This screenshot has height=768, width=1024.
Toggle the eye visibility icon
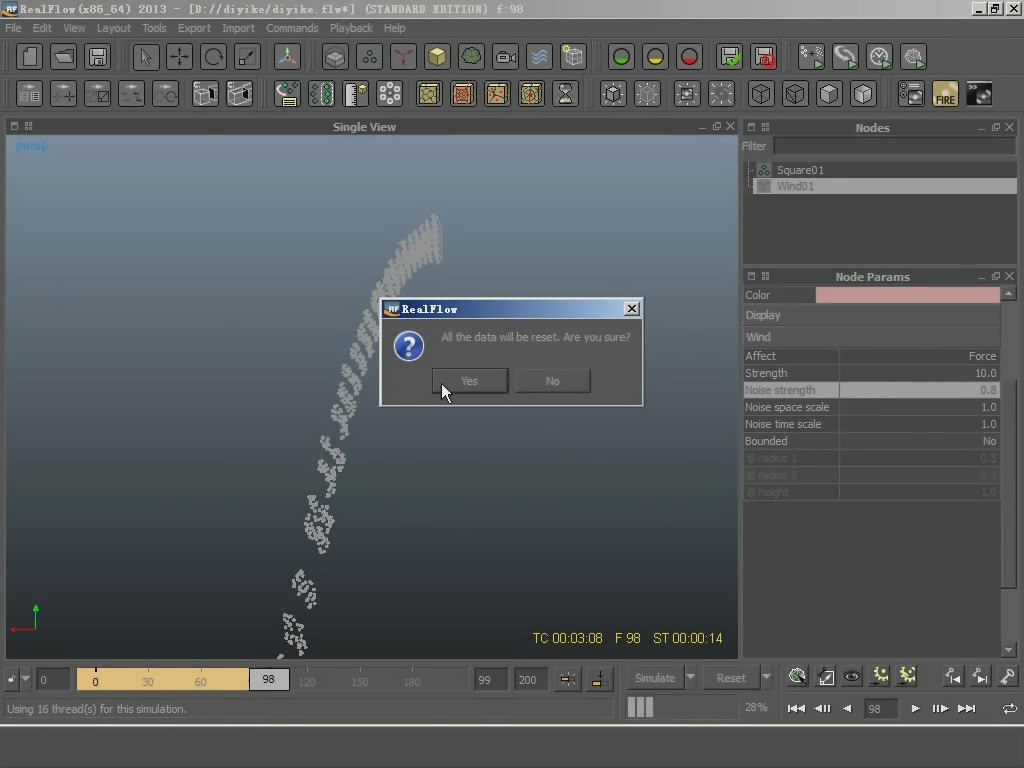(x=852, y=677)
